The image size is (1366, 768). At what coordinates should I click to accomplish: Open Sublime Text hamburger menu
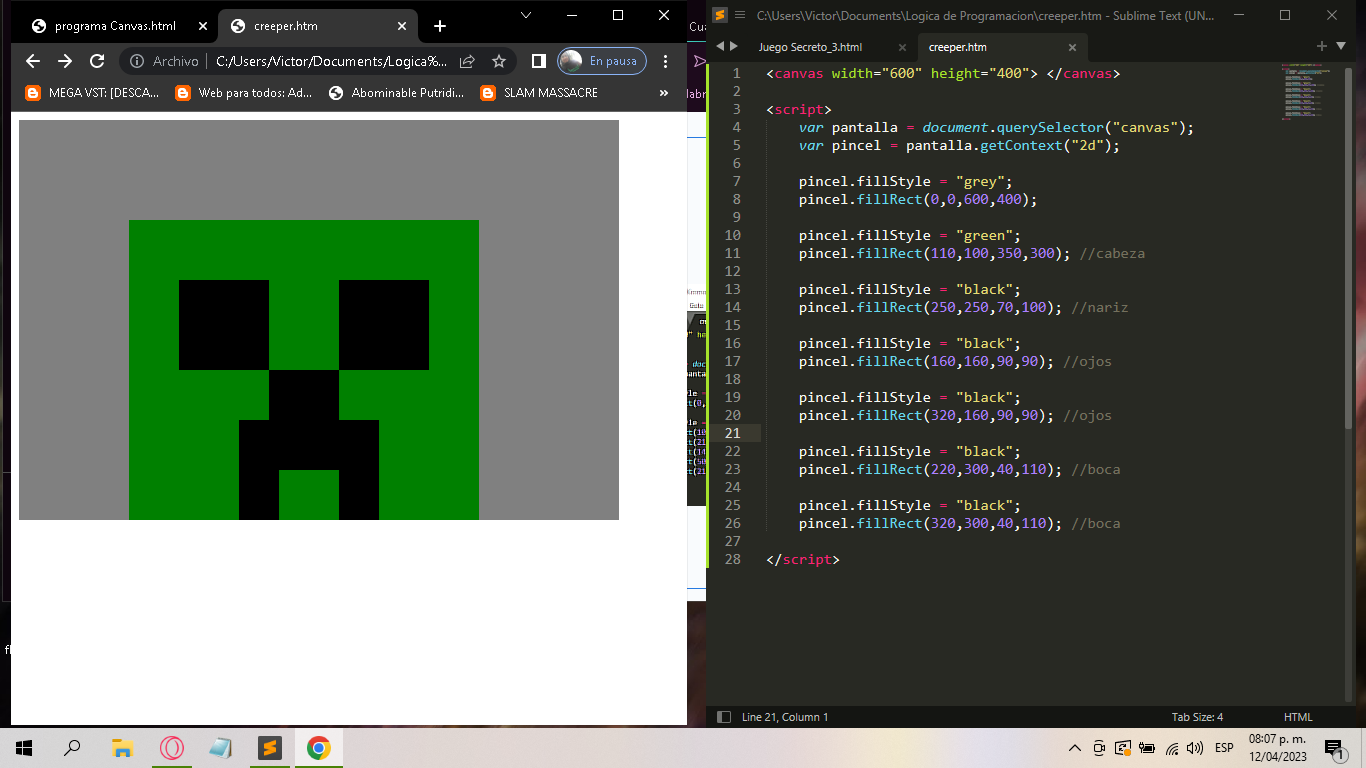(740, 15)
